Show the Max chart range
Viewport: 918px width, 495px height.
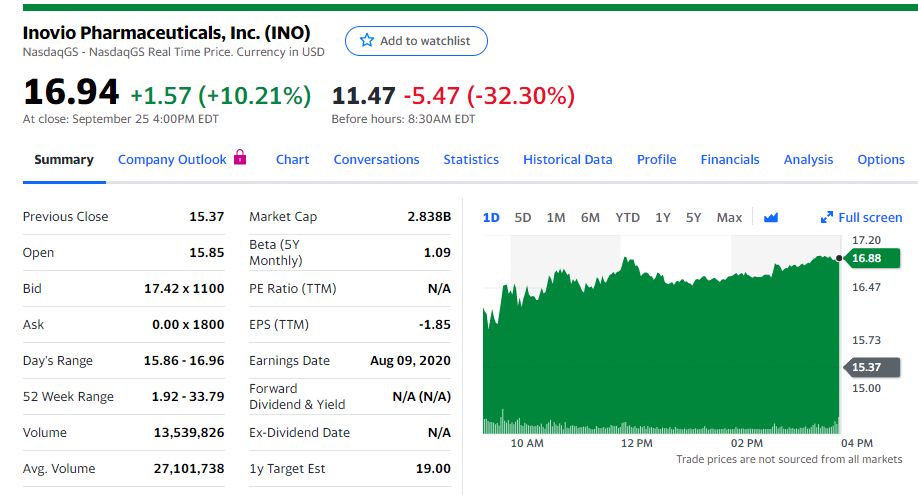click(x=729, y=217)
